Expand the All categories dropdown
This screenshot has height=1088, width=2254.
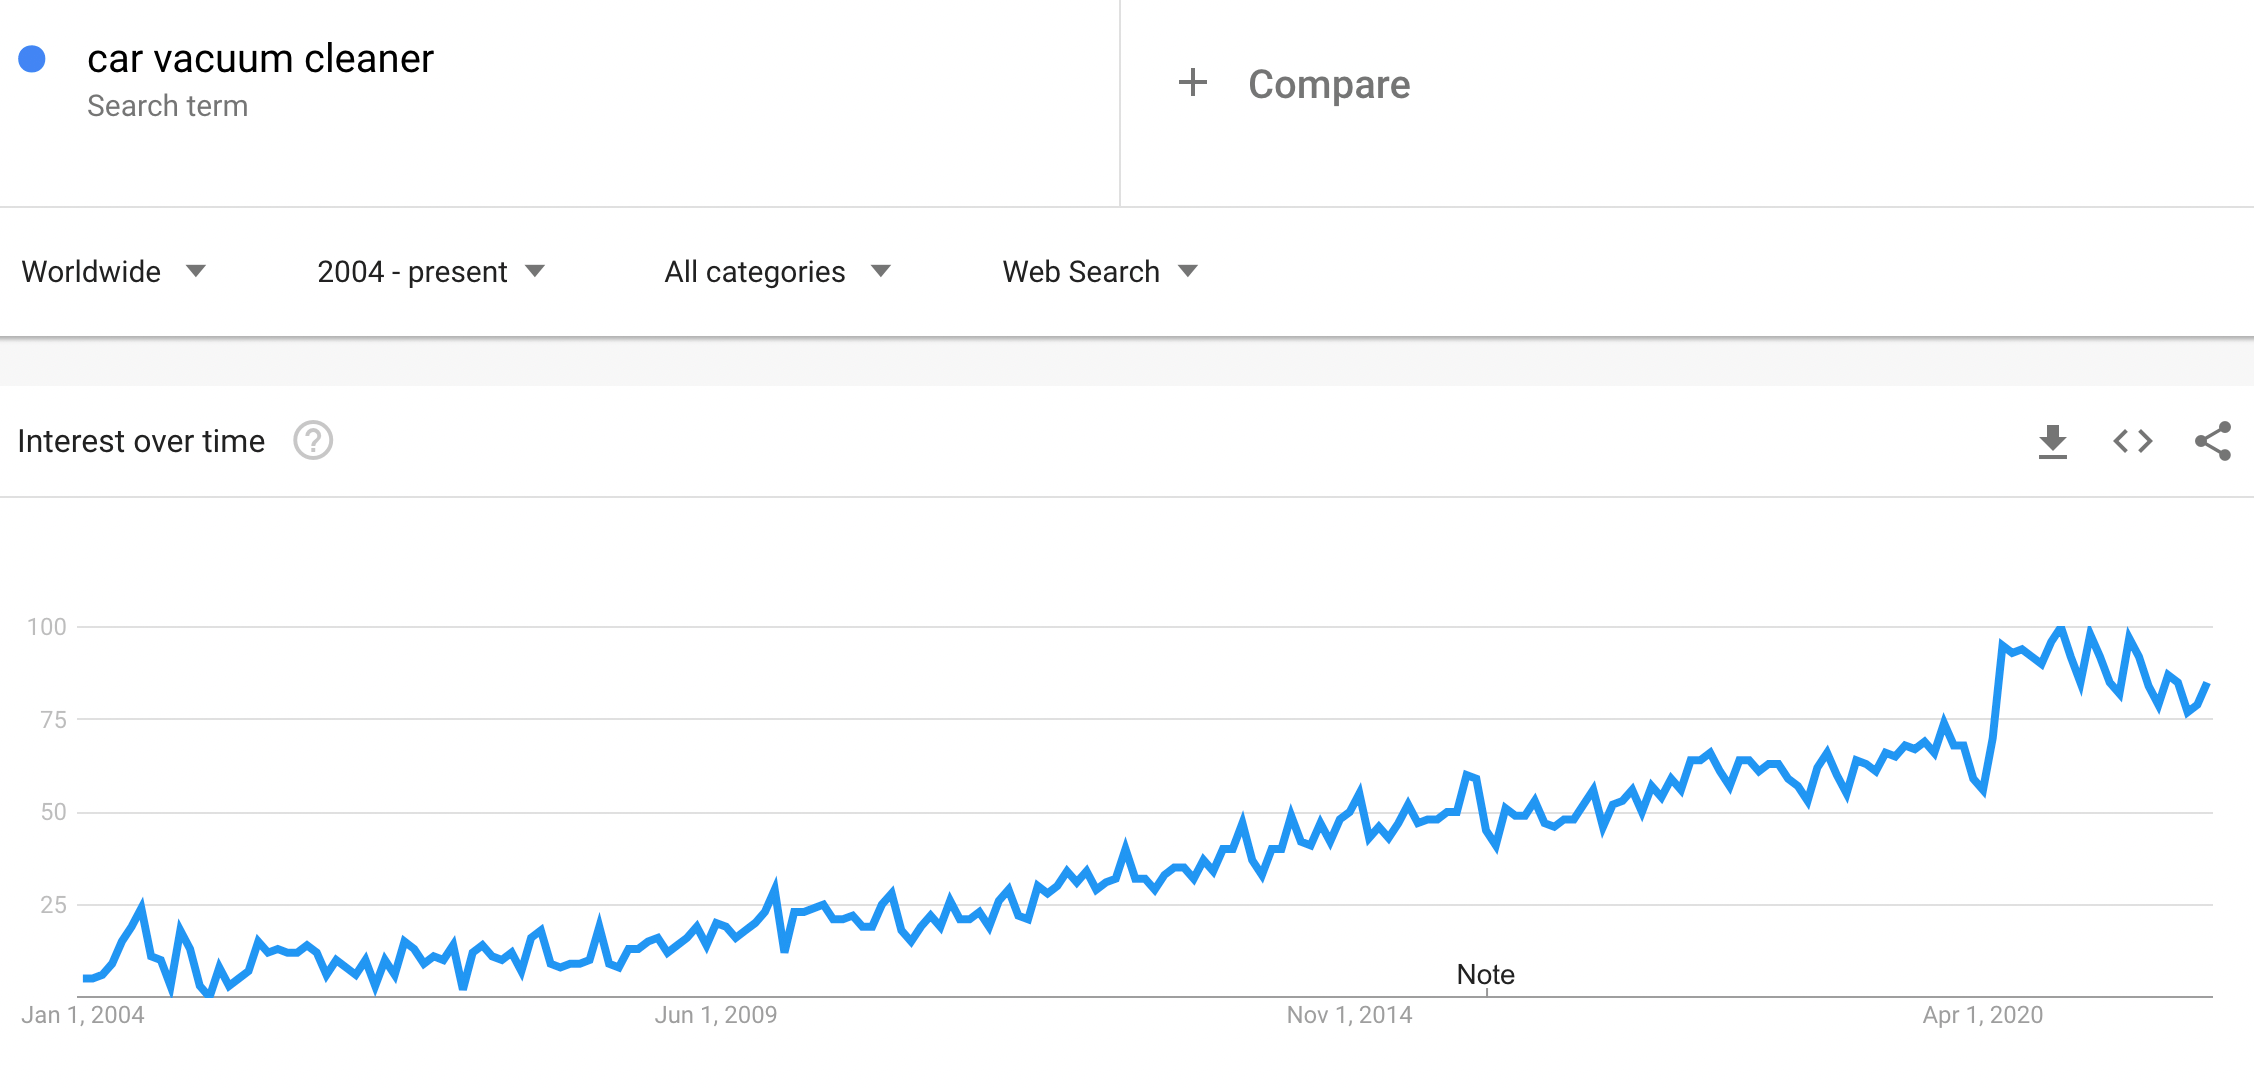point(777,271)
